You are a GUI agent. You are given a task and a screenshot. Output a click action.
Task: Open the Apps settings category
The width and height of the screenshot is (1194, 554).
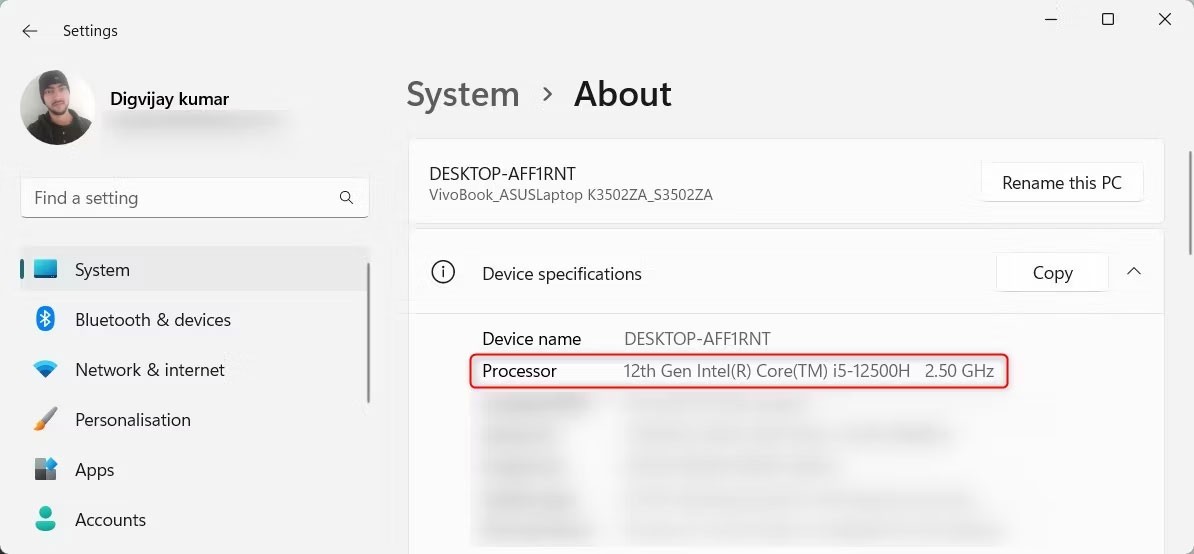[x=94, y=470]
